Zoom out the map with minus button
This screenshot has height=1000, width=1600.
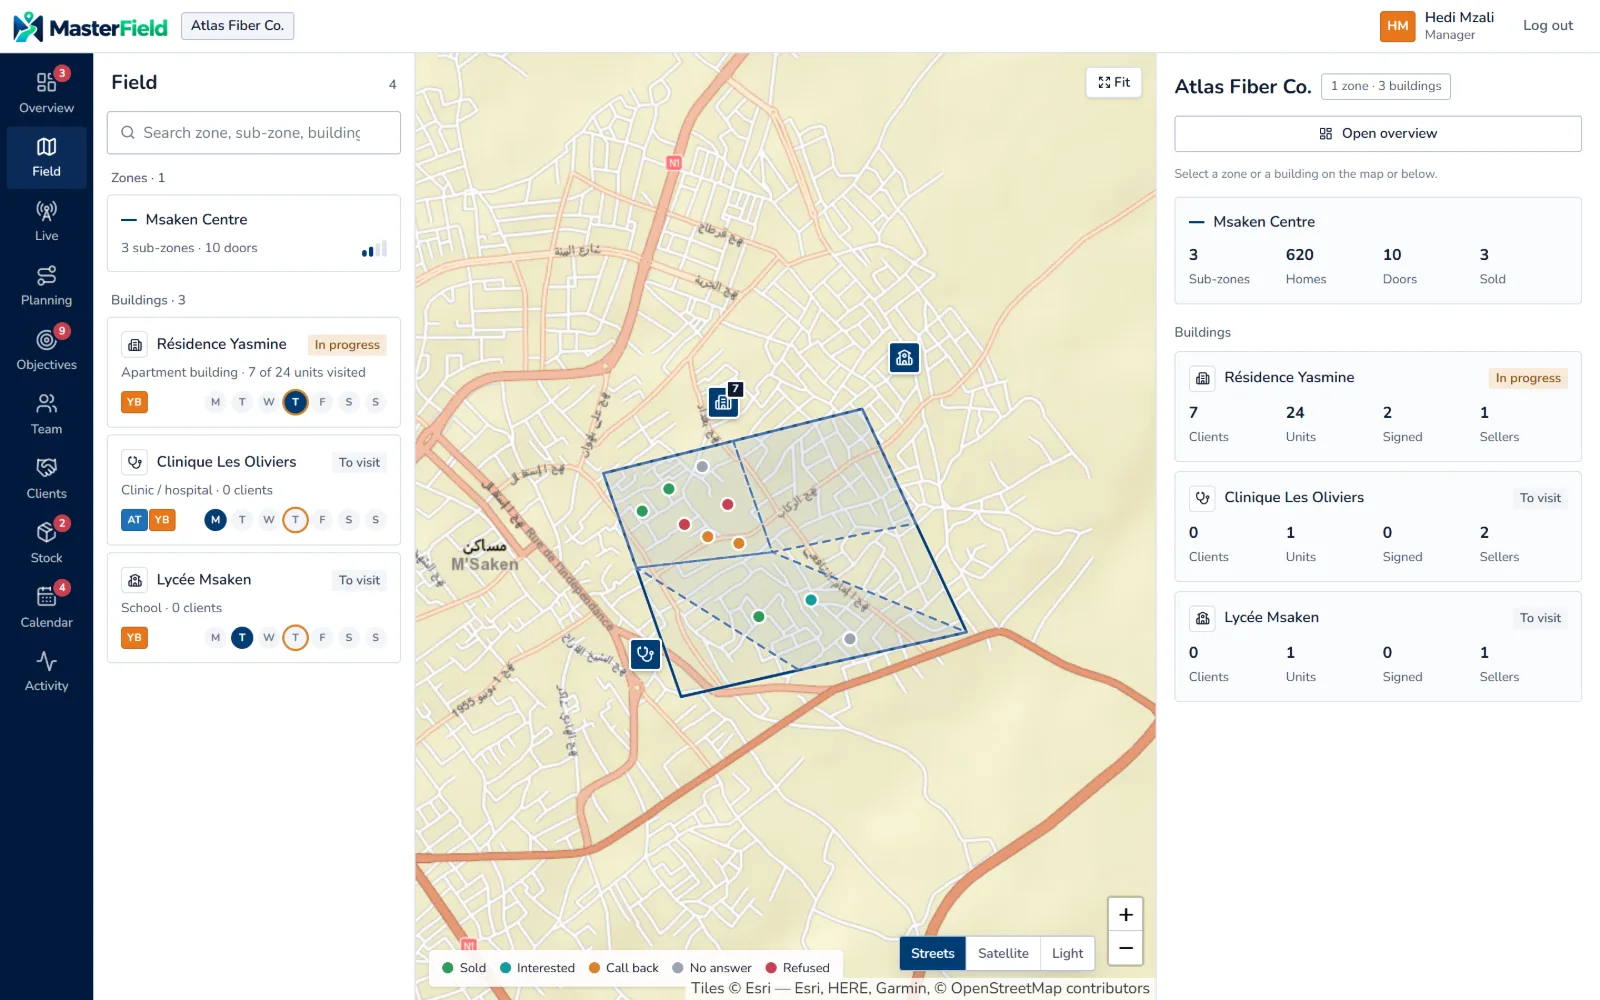pyautogui.click(x=1125, y=948)
